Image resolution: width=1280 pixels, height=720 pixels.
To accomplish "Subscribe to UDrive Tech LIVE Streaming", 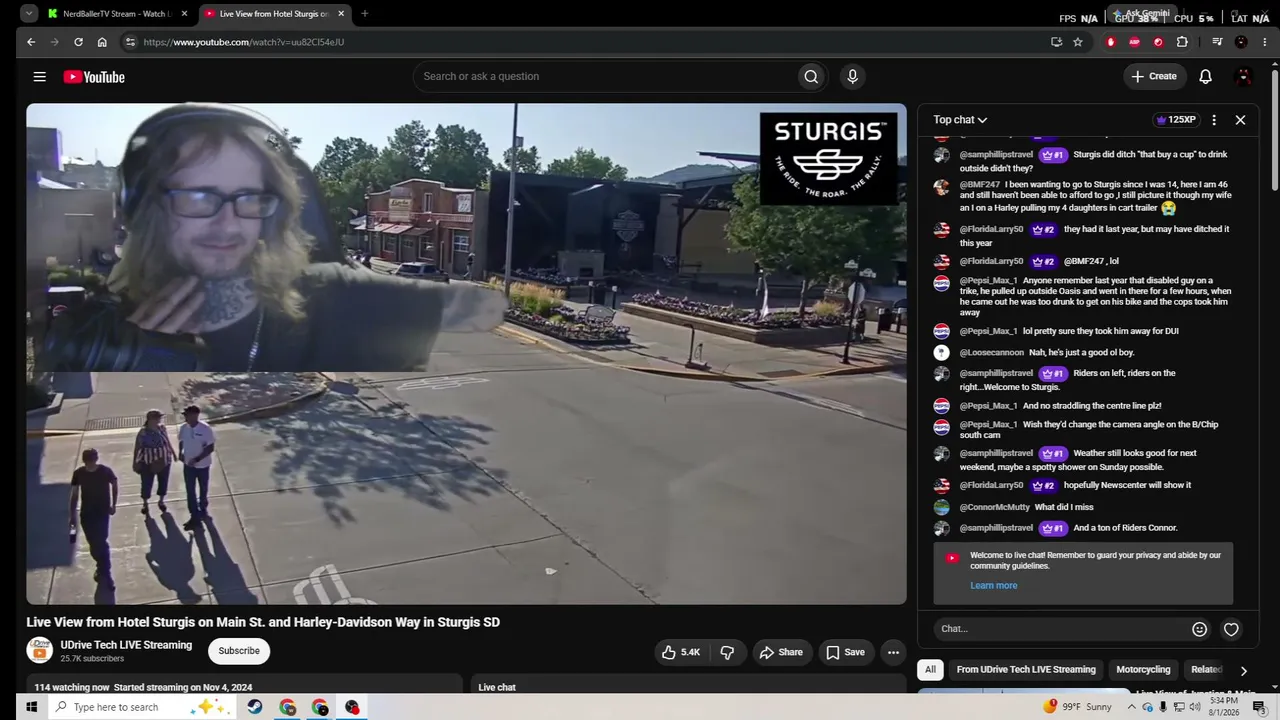I will click(239, 651).
